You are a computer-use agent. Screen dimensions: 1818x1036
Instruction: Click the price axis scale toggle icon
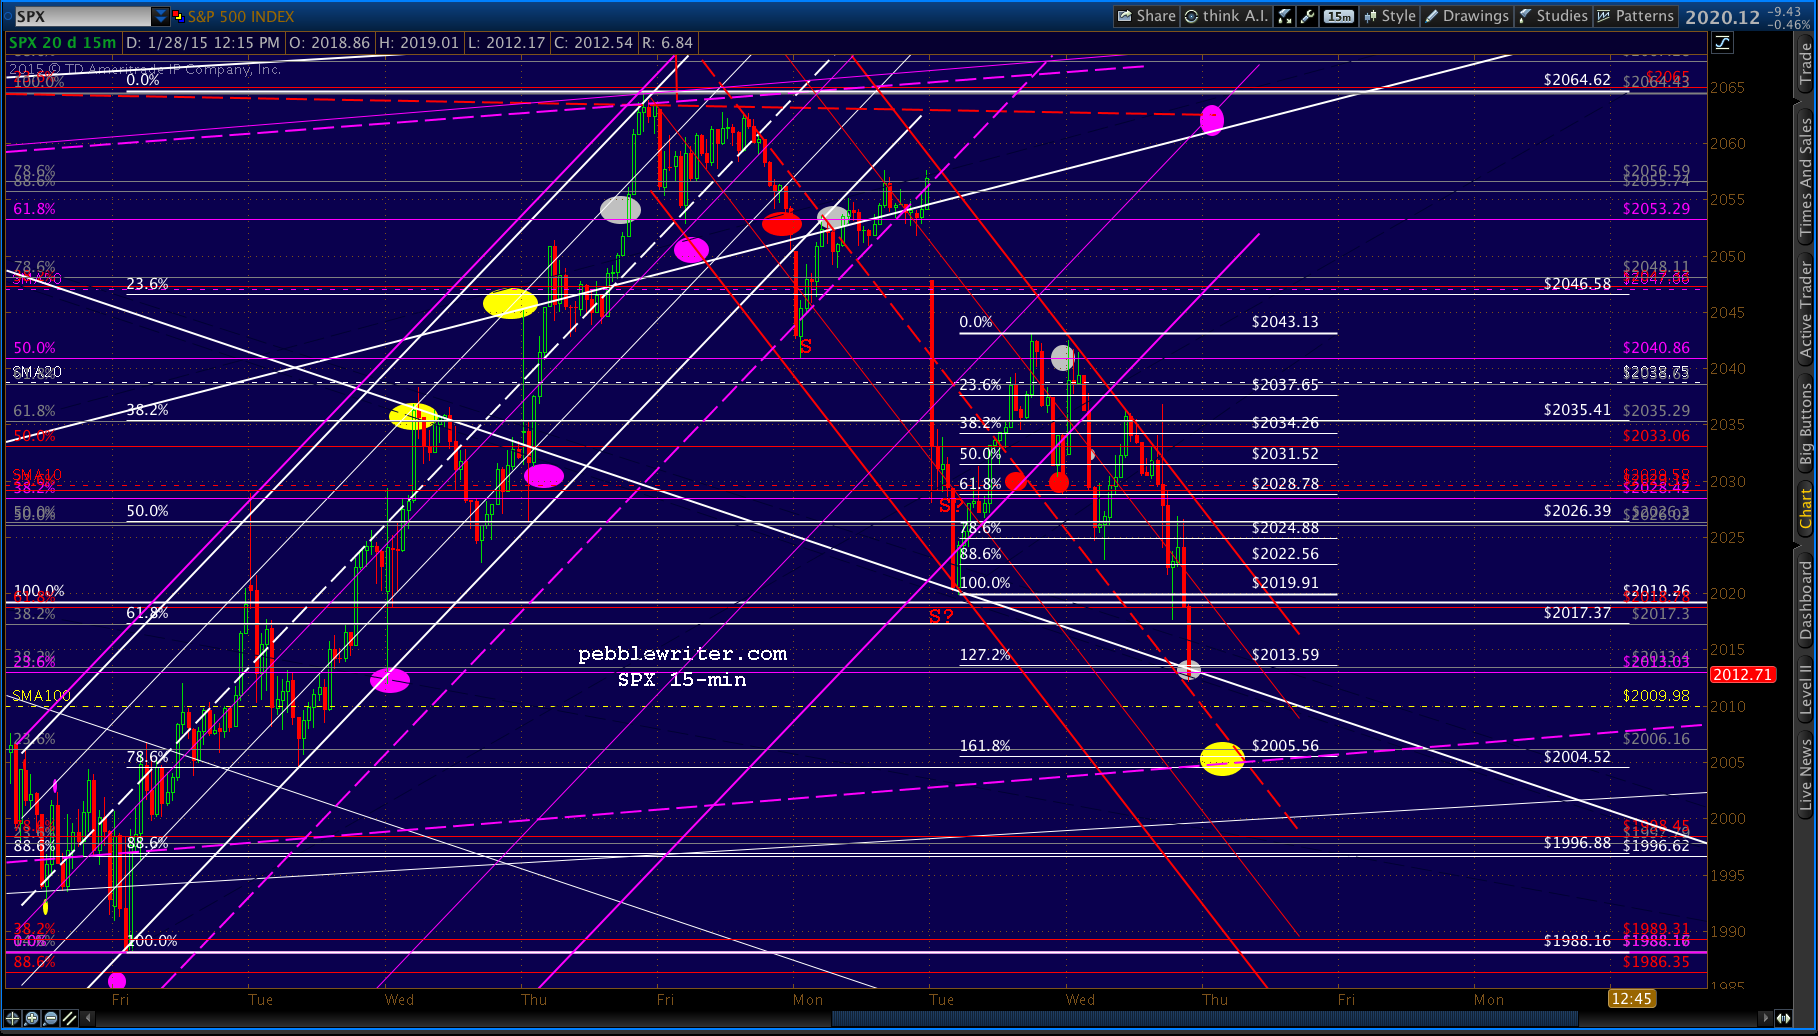tap(1723, 43)
